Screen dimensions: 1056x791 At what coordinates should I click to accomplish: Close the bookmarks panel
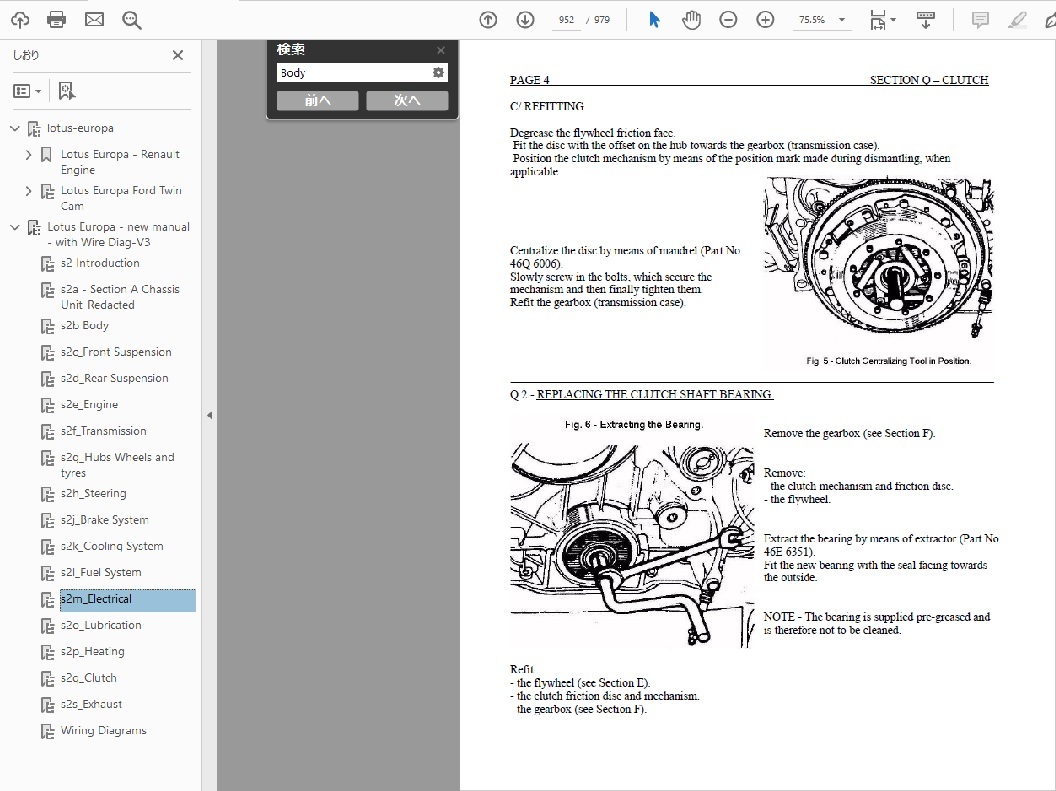coord(178,55)
